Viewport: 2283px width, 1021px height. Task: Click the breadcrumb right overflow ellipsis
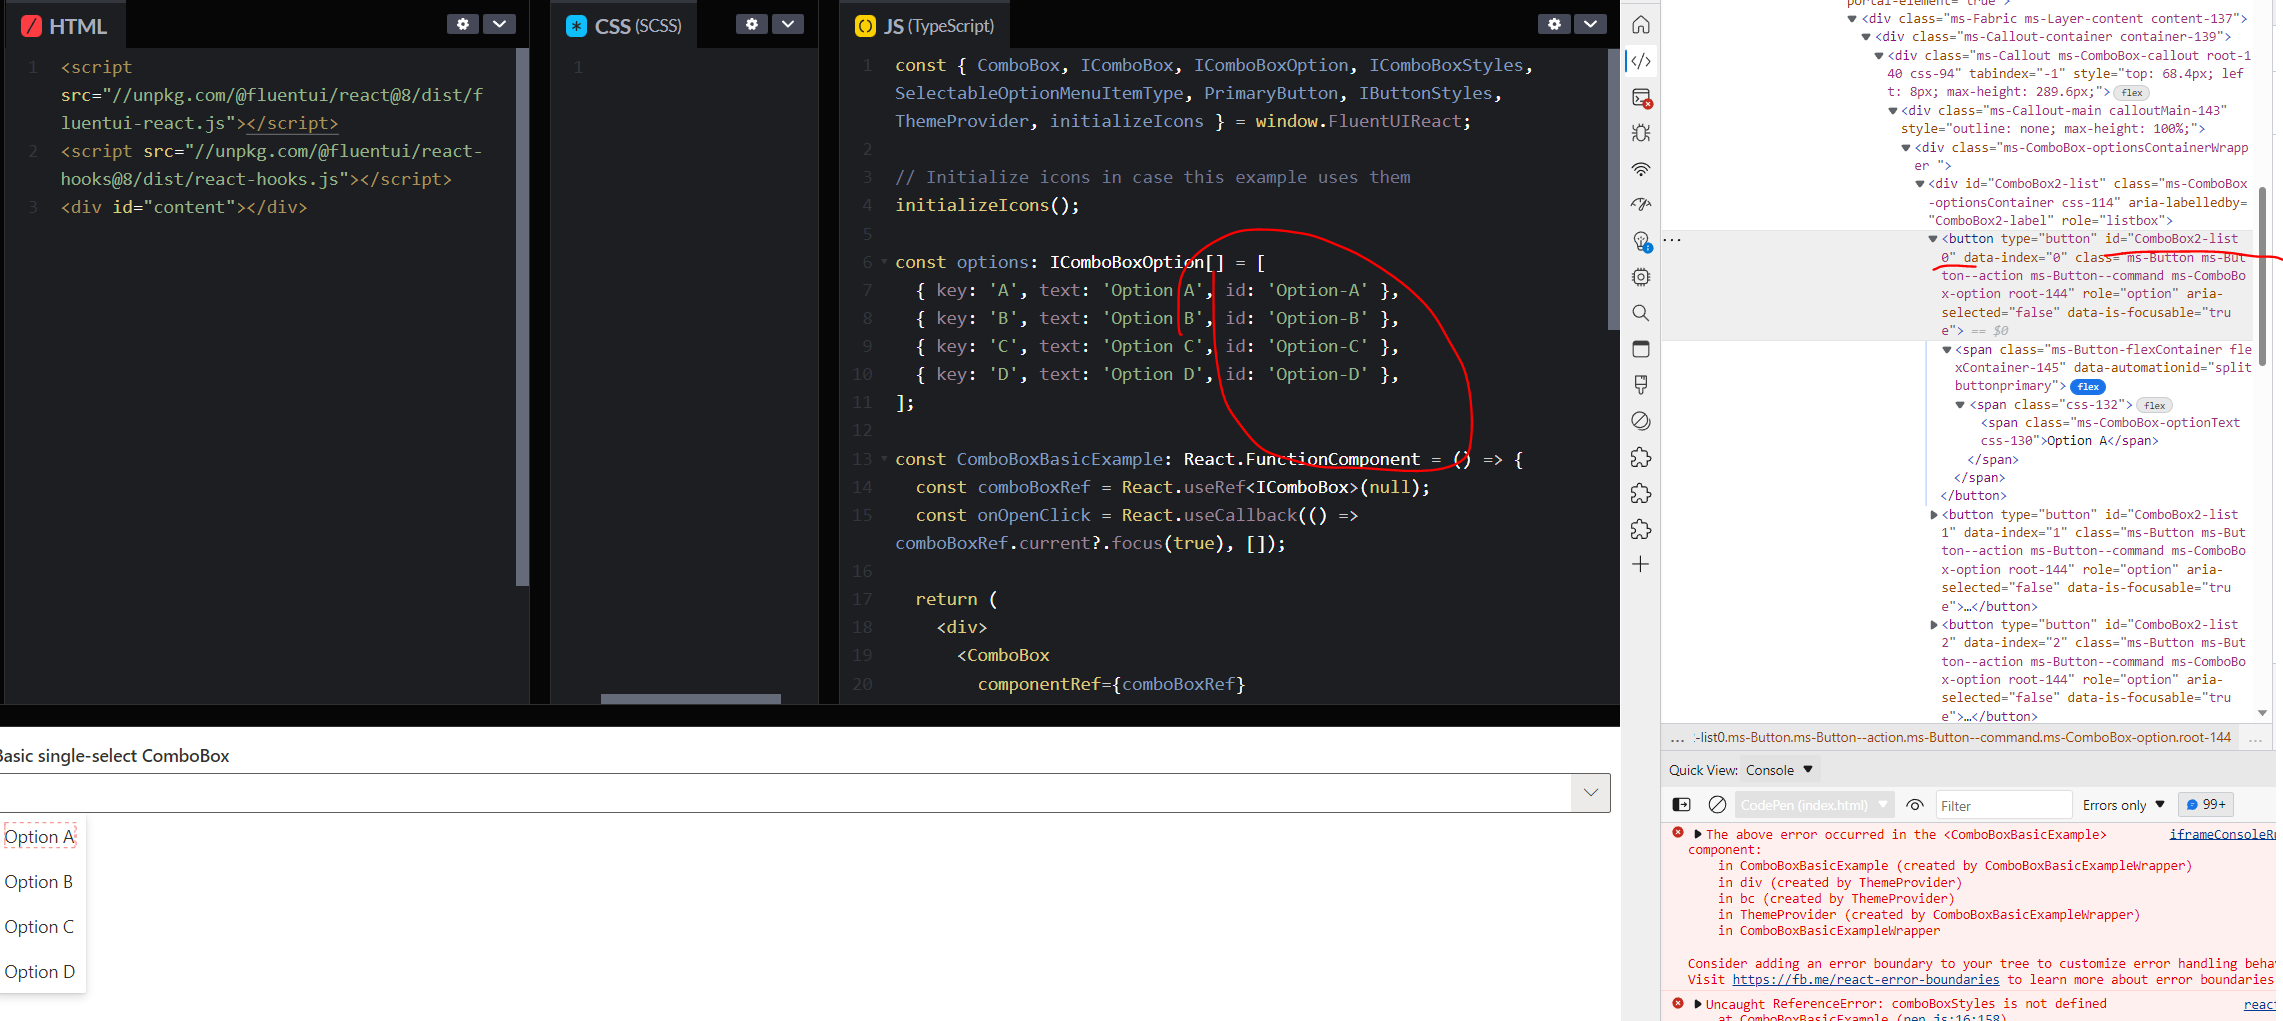[2255, 739]
